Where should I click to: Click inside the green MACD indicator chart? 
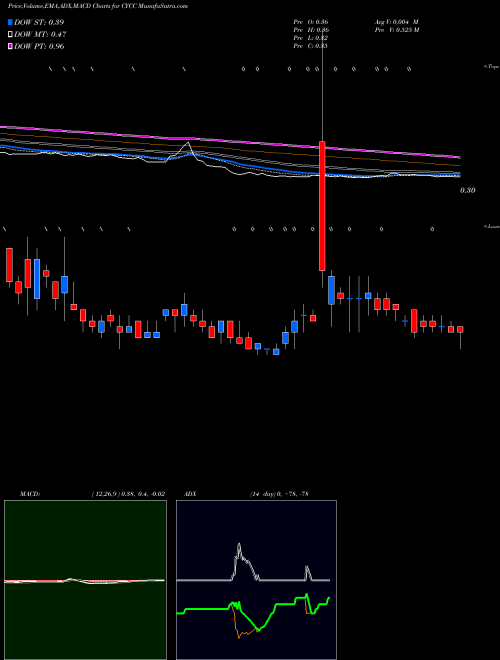[85, 580]
